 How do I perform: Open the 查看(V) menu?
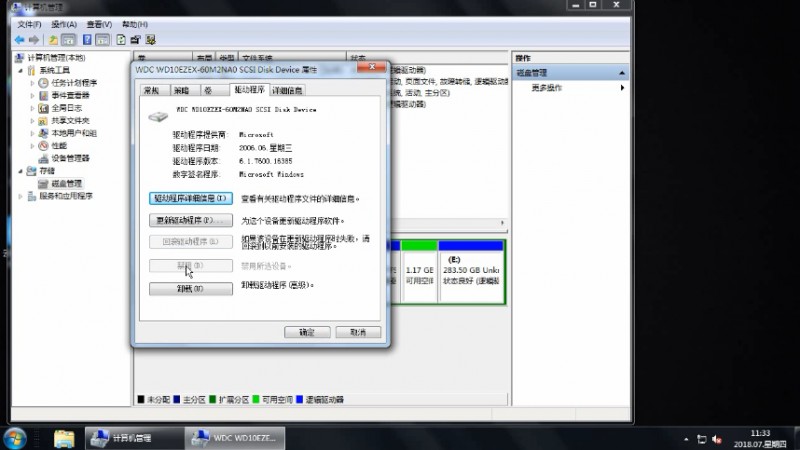pyautogui.click(x=99, y=24)
